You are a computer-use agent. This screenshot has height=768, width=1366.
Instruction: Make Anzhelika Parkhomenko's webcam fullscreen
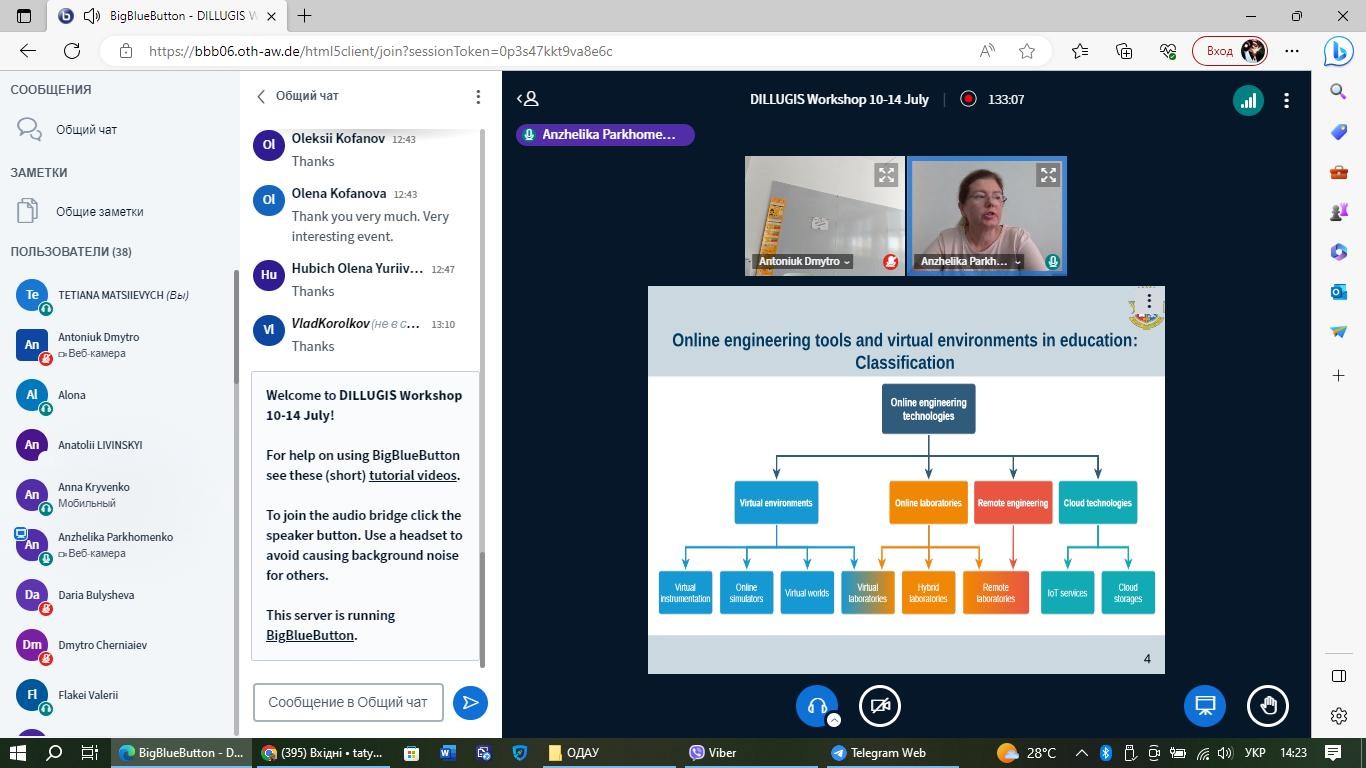tap(1047, 175)
